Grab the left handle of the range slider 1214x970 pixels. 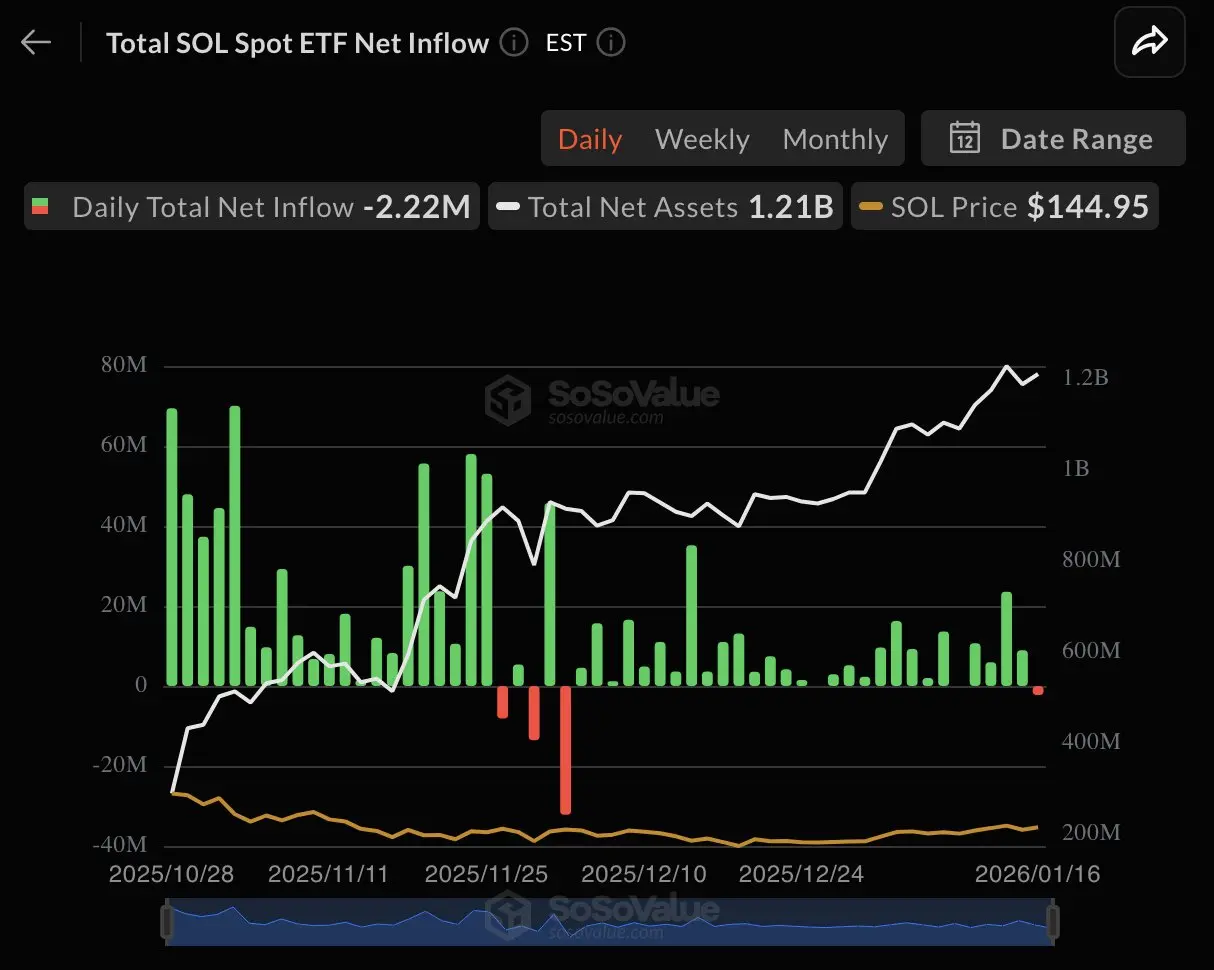167,921
